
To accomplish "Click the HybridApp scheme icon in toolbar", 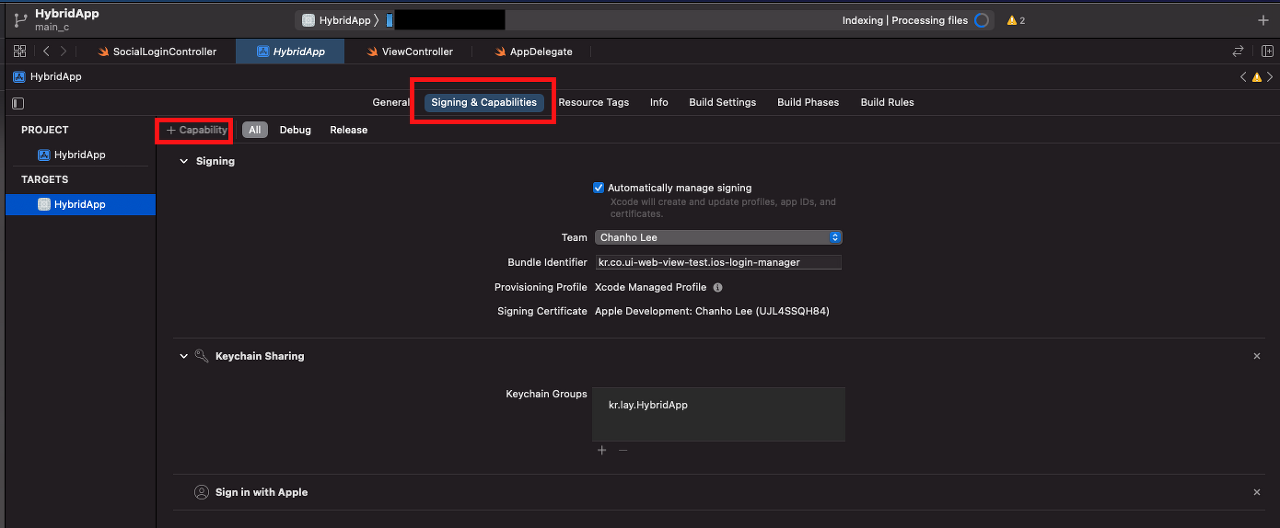I will click(308, 21).
